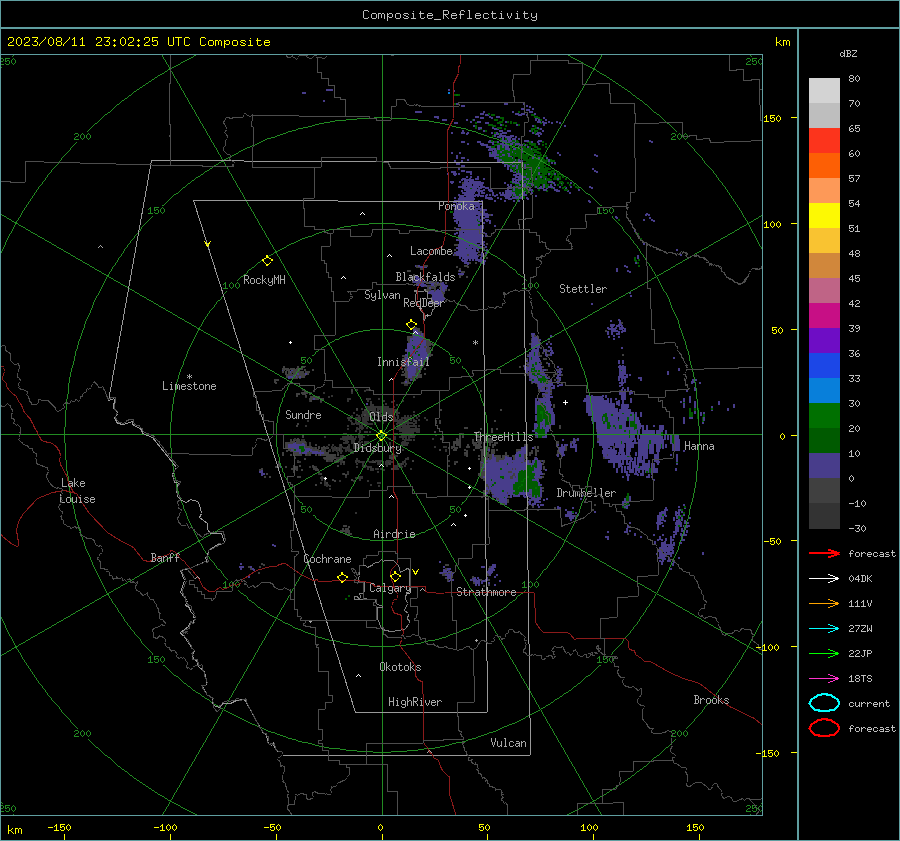
Task: Click the red forecast ellipse icon
Action: [824, 728]
